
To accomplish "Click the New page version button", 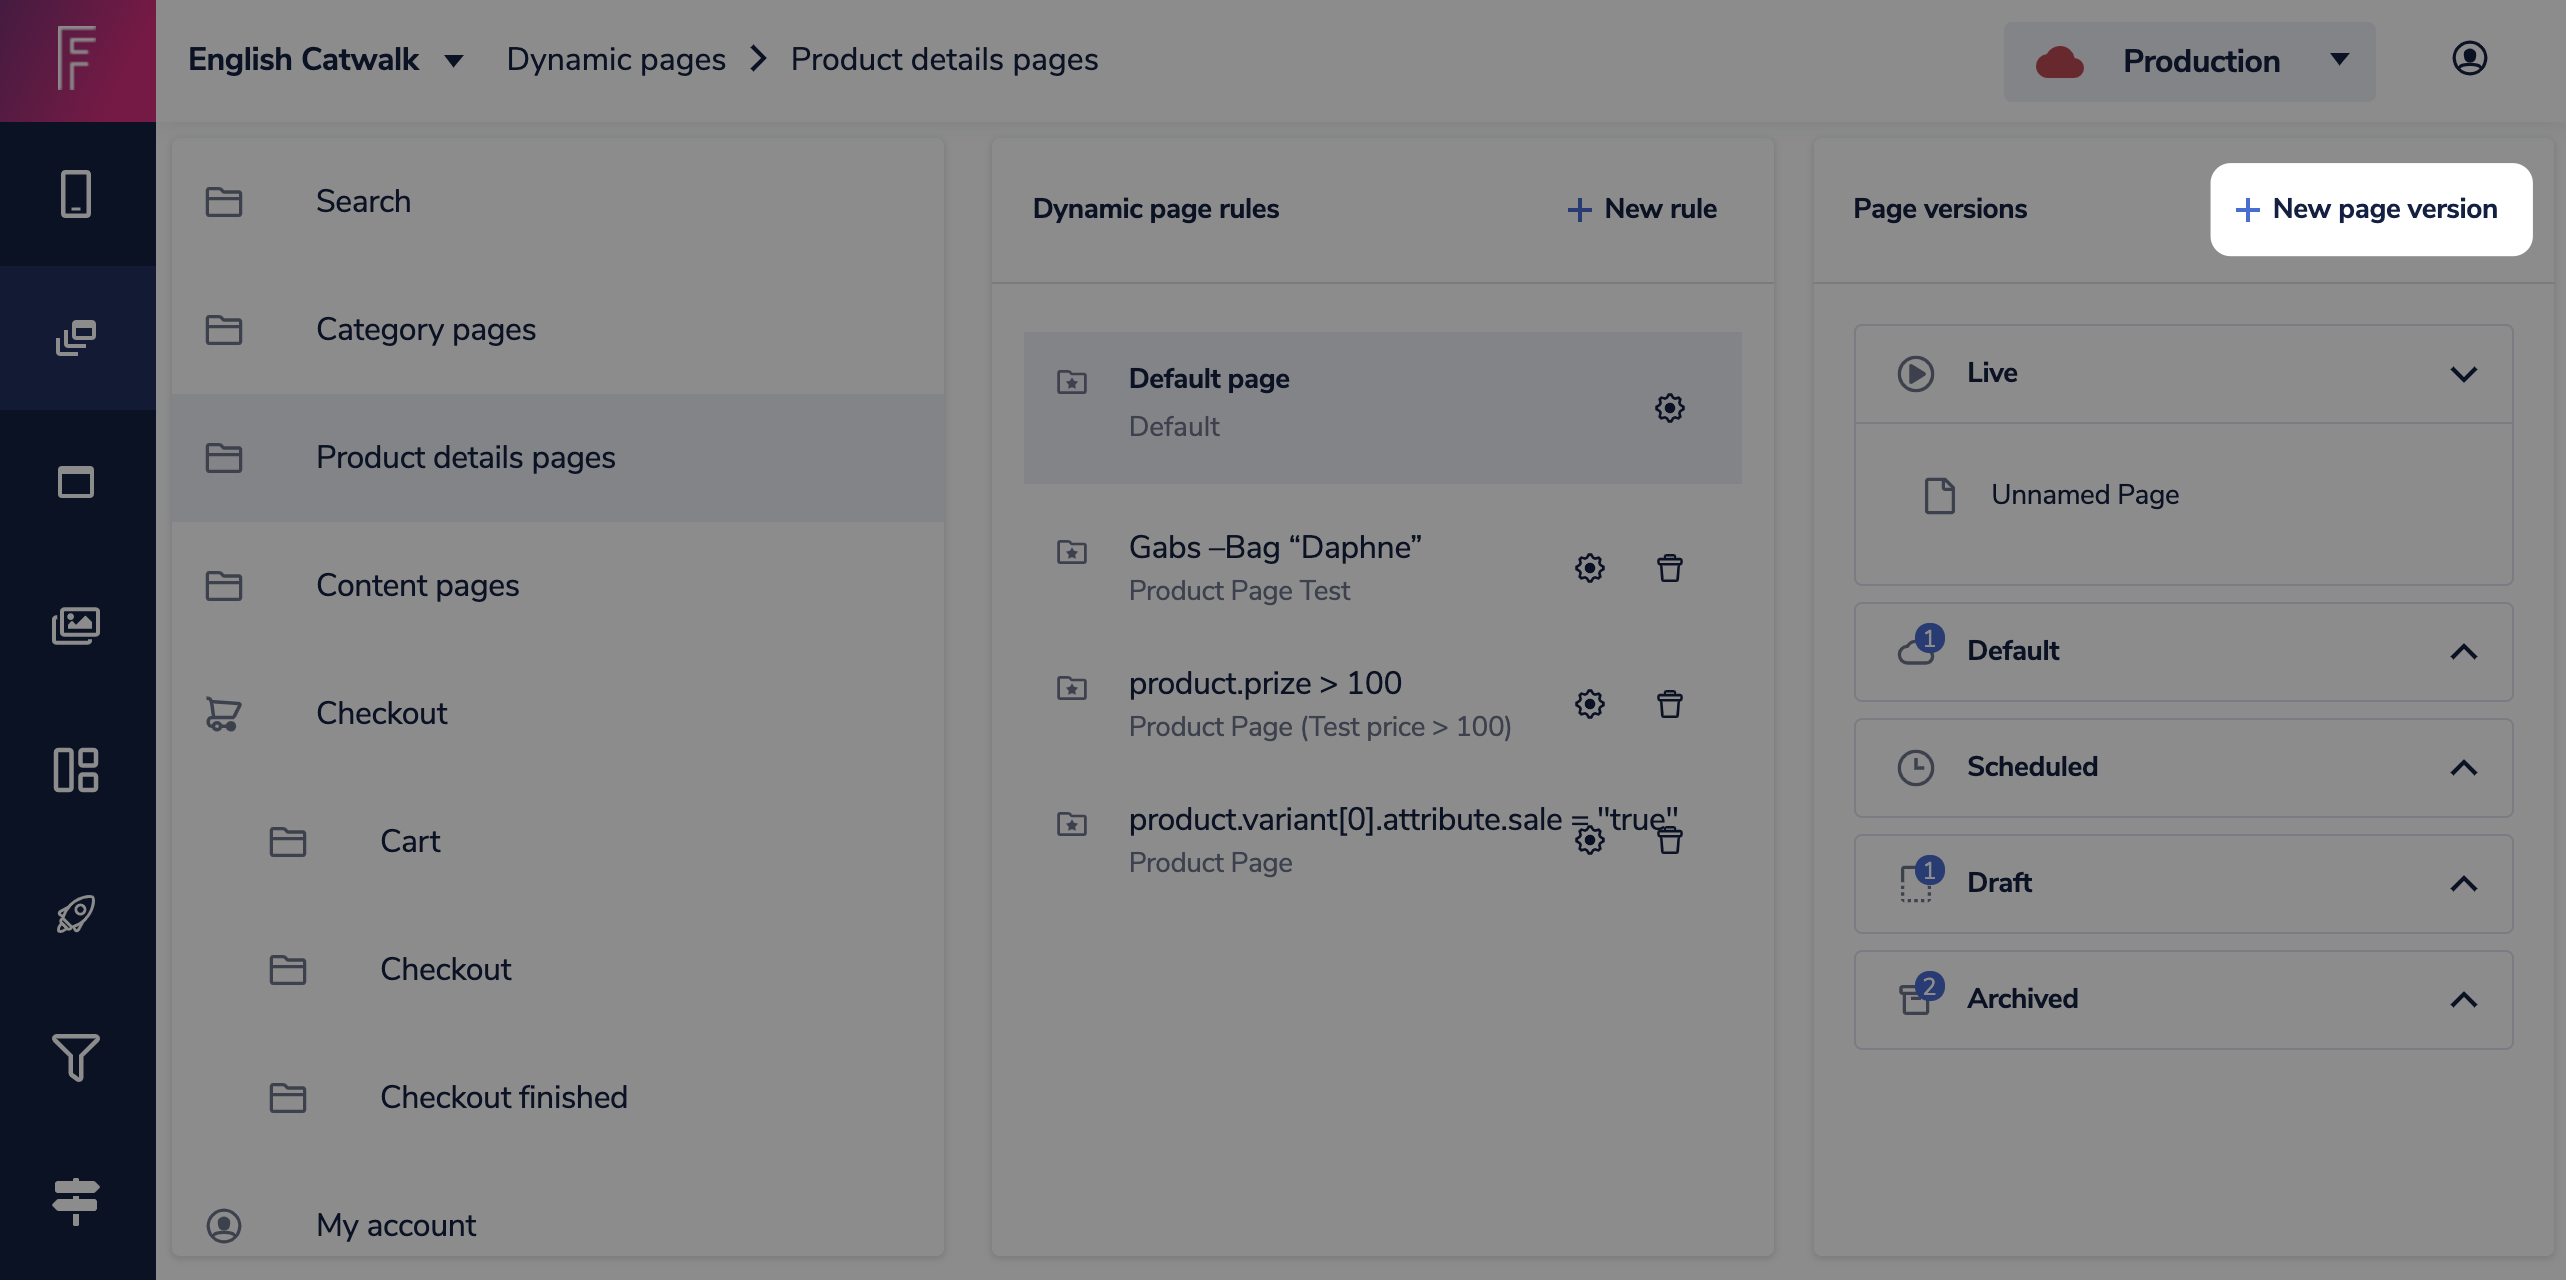I will coord(2371,209).
